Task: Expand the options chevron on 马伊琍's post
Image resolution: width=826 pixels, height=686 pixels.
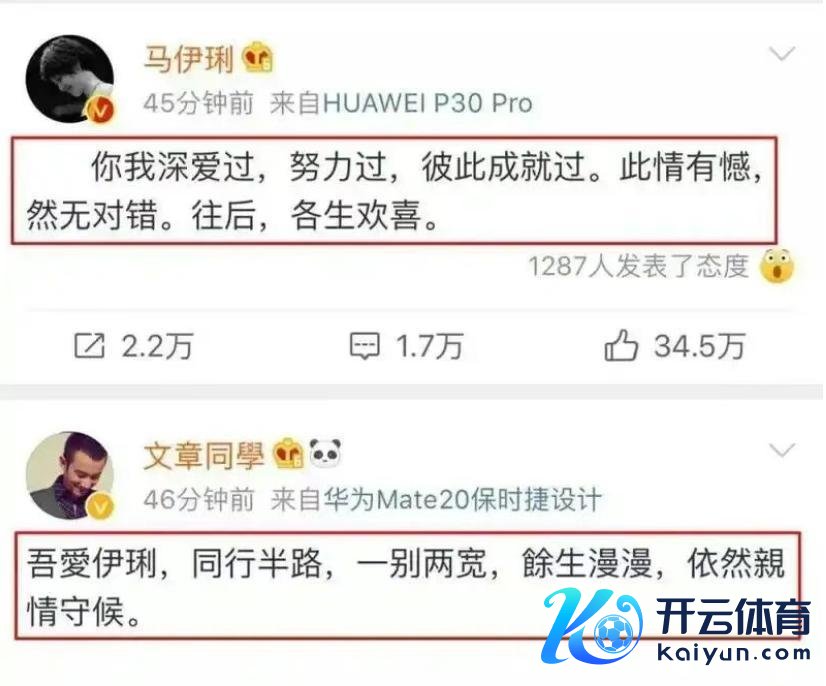Action: click(x=782, y=53)
